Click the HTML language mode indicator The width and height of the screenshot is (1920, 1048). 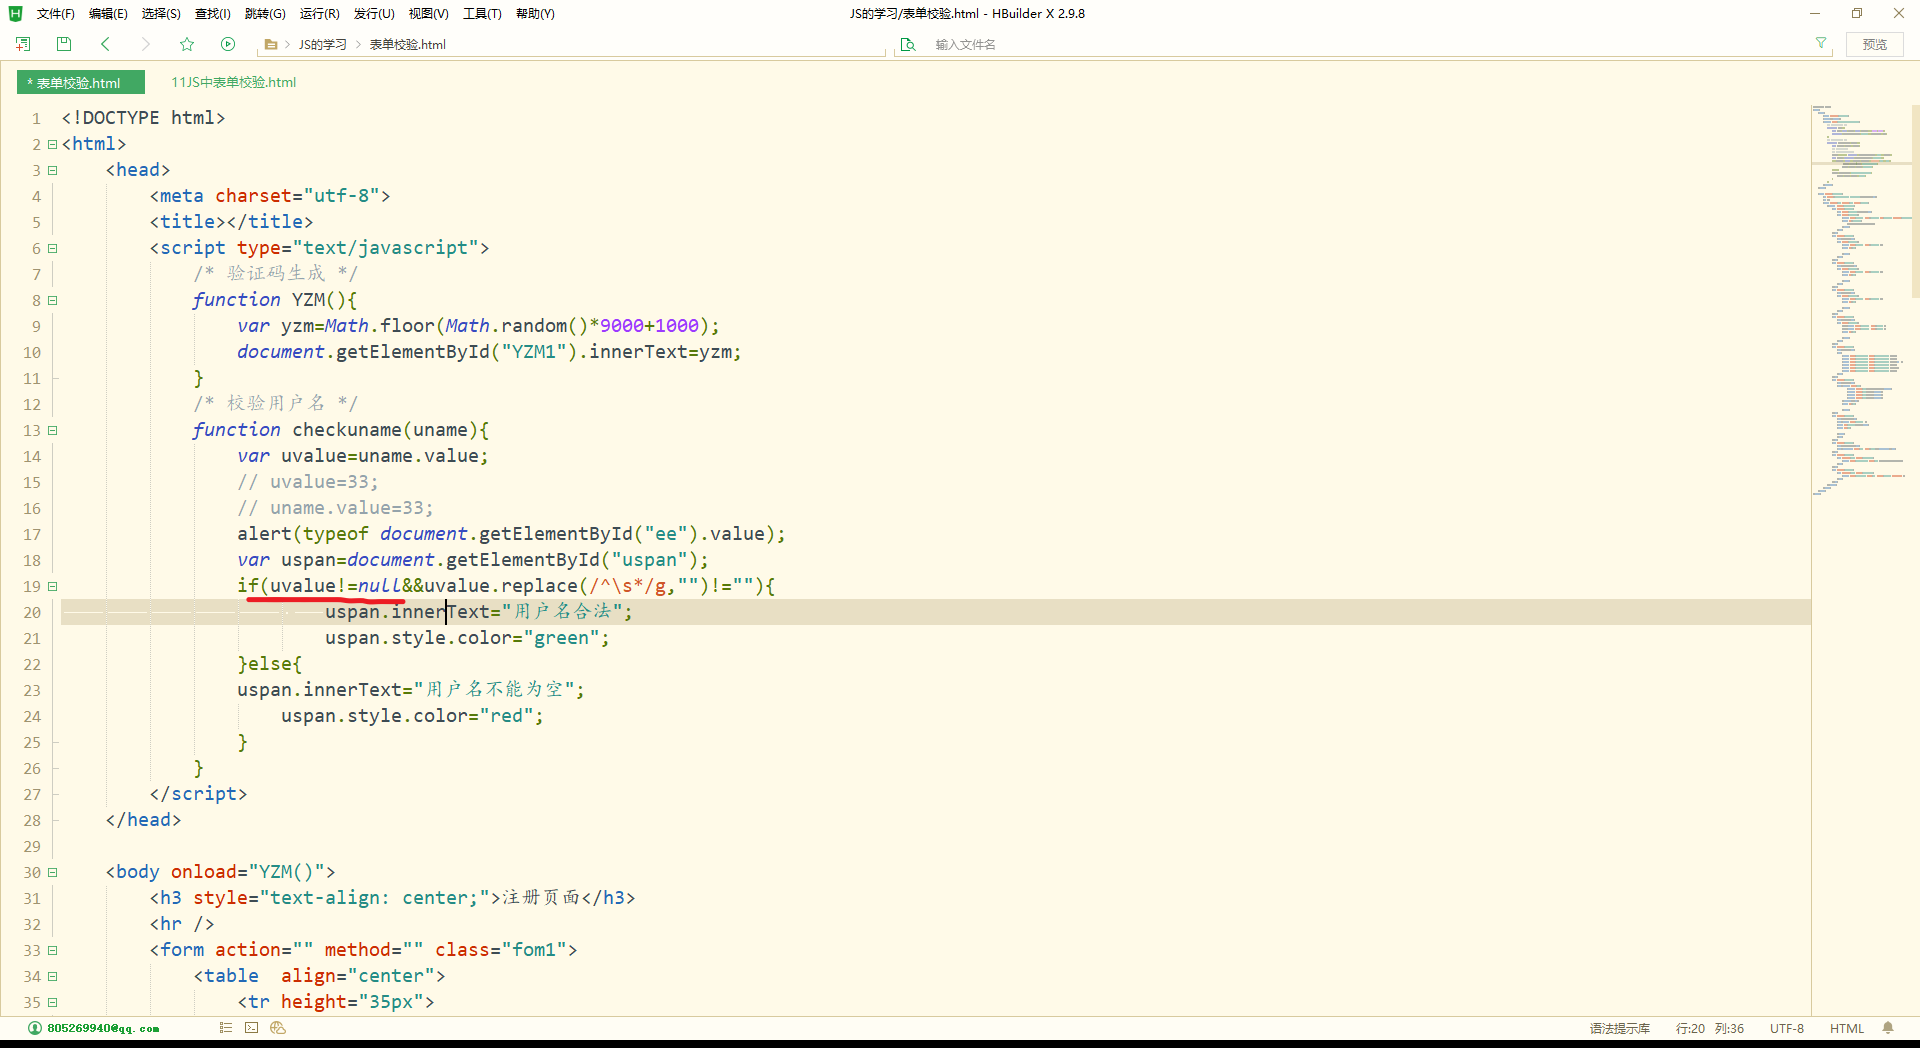(x=1846, y=1028)
